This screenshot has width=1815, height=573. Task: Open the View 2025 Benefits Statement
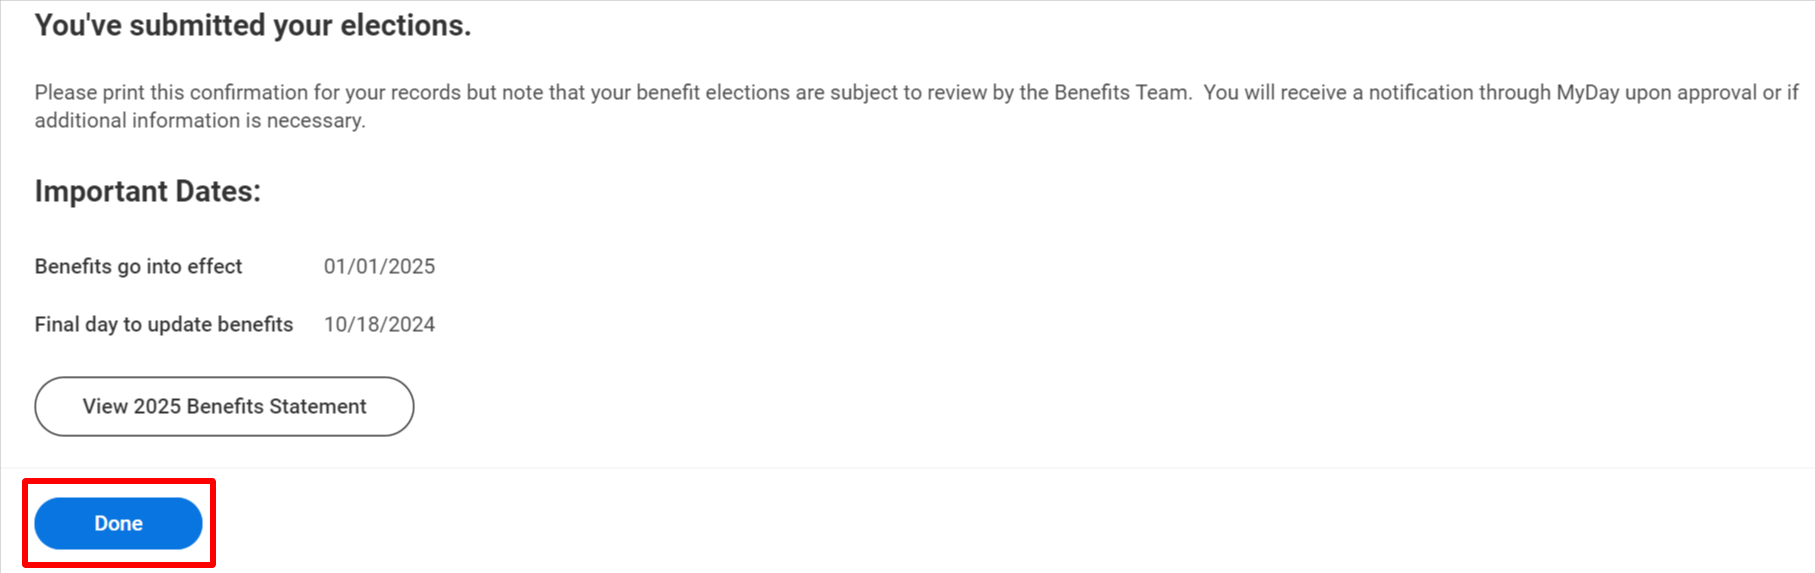(x=224, y=406)
